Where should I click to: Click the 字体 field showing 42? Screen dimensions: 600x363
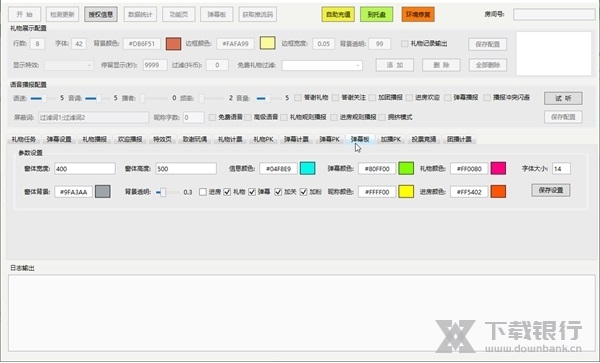pyautogui.click(x=79, y=44)
